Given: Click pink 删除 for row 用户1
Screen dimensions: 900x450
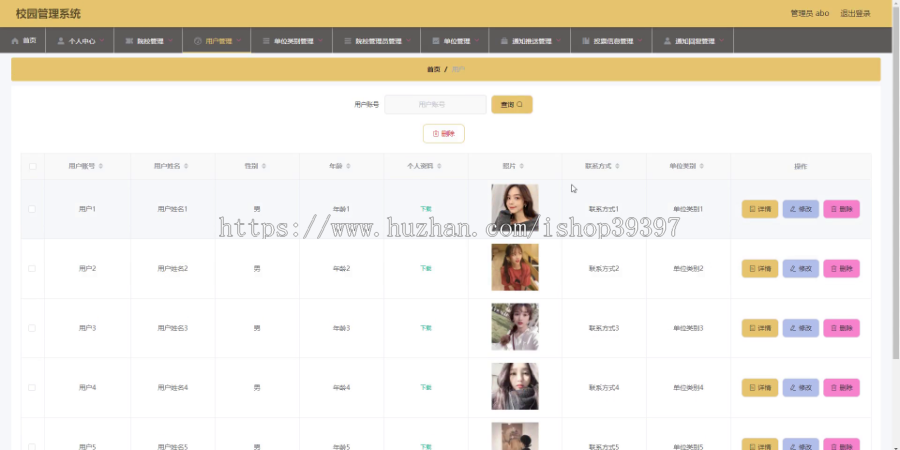Looking at the screenshot, I should (841, 209).
